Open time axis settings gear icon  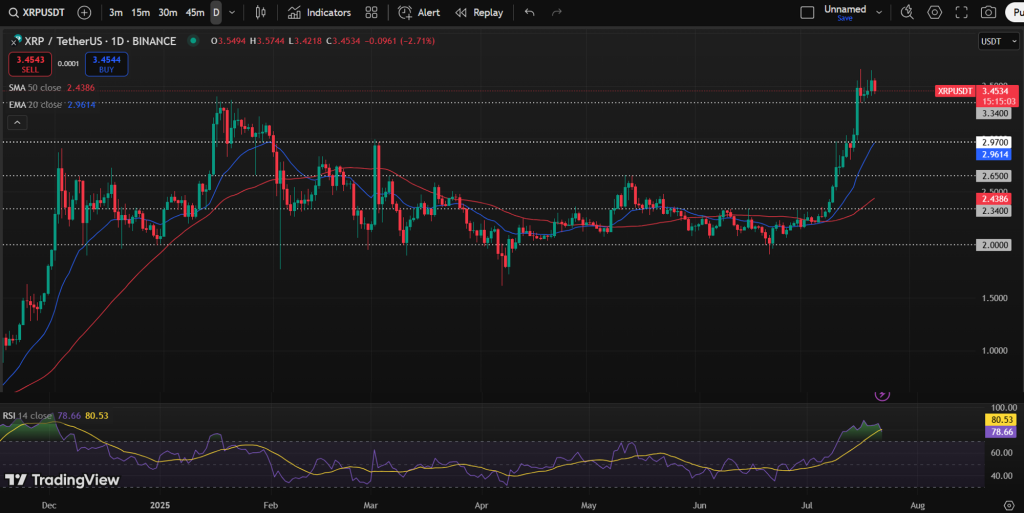click(1009, 505)
